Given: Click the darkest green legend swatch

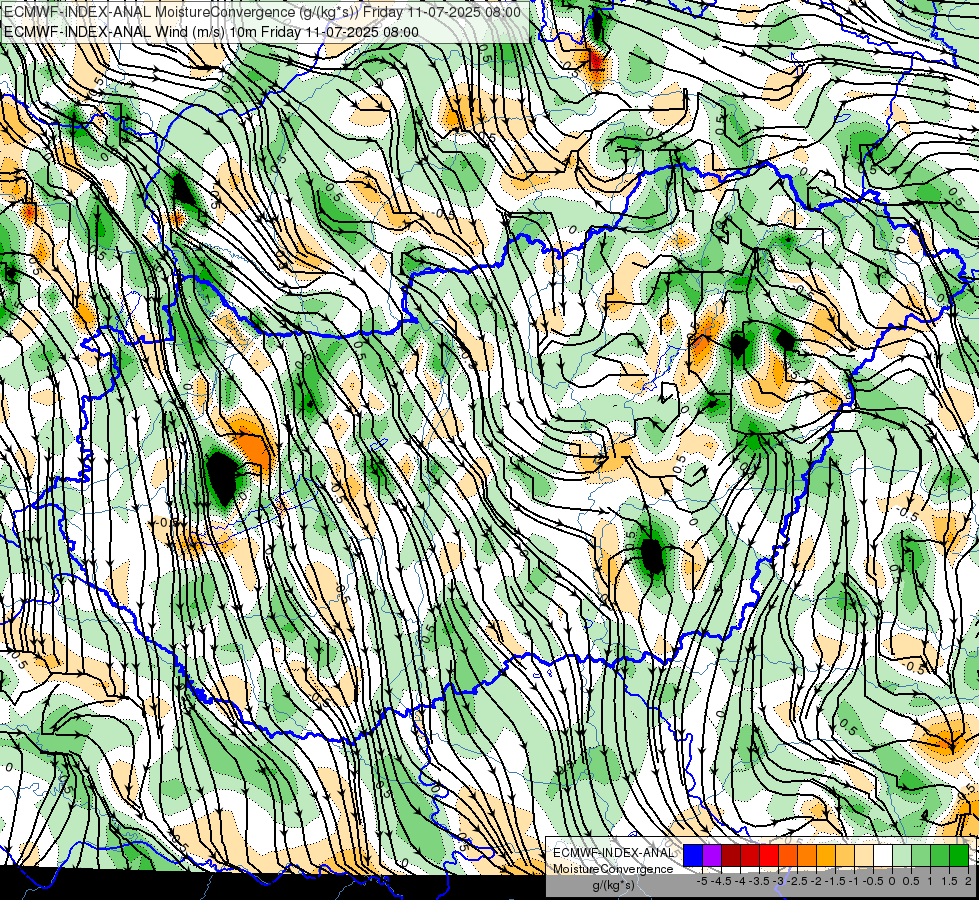Looking at the screenshot, I should (x=959, y=855).
